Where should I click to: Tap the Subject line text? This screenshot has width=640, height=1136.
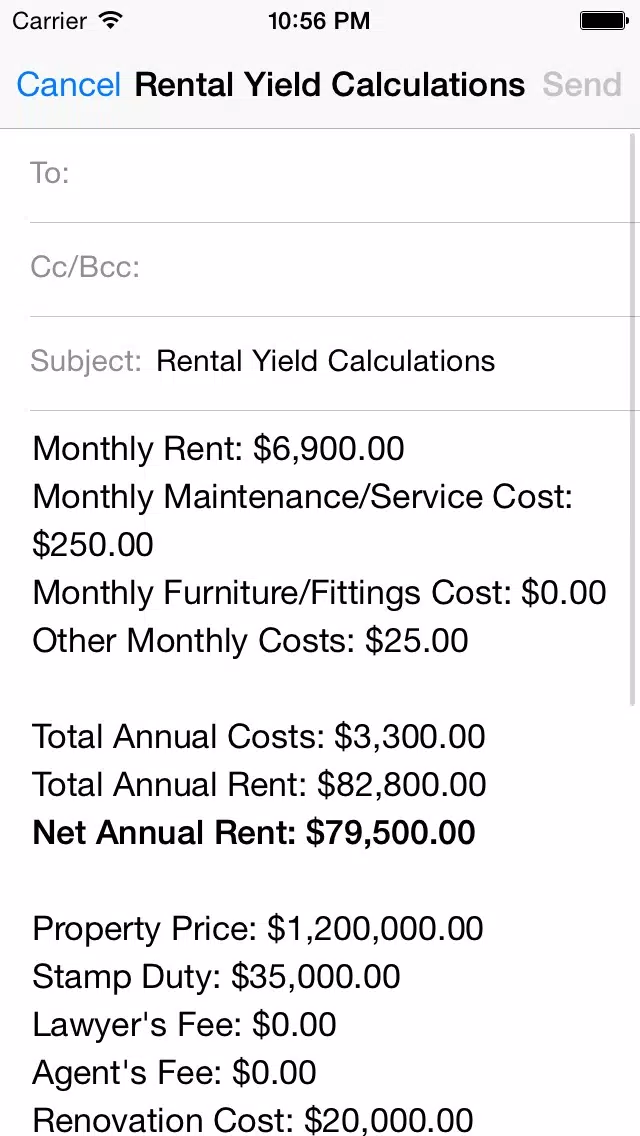325,360
